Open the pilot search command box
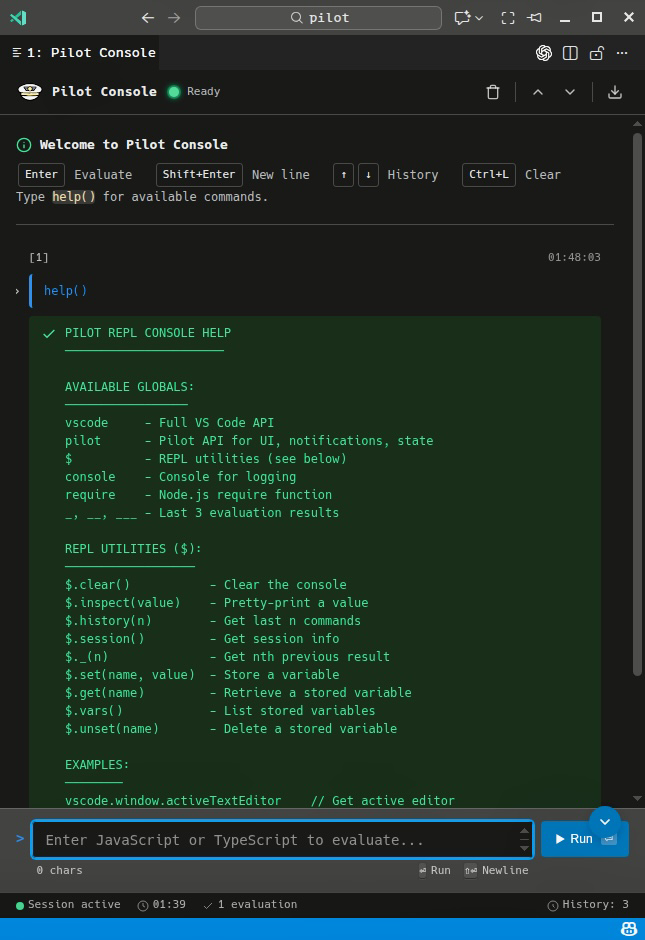 (x=318, y=18)
